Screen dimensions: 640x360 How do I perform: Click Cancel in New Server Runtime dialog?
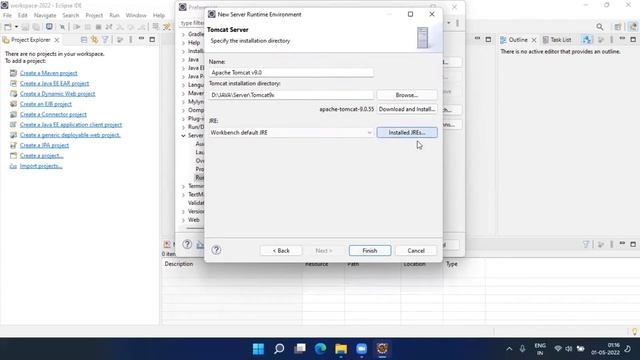tap(416, 251)
